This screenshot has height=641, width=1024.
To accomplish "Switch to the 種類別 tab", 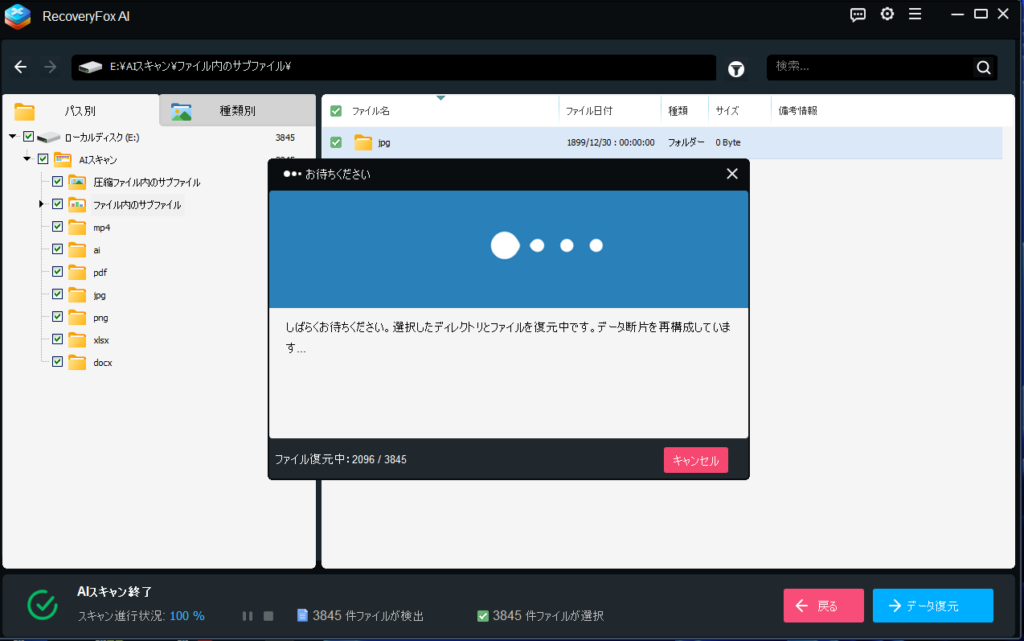I will [x=237, y=111].
